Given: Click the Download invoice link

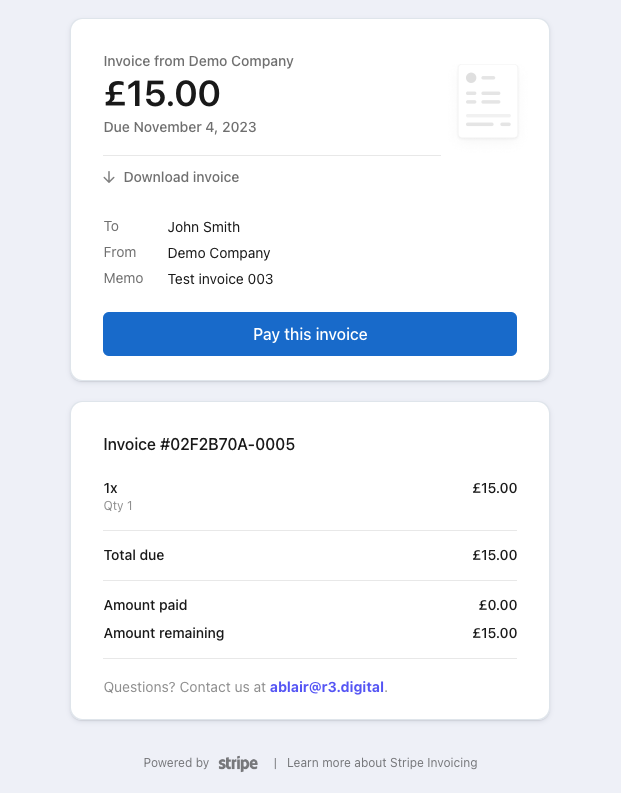Looking at the screenshot, I should click(x=181, y=177).
